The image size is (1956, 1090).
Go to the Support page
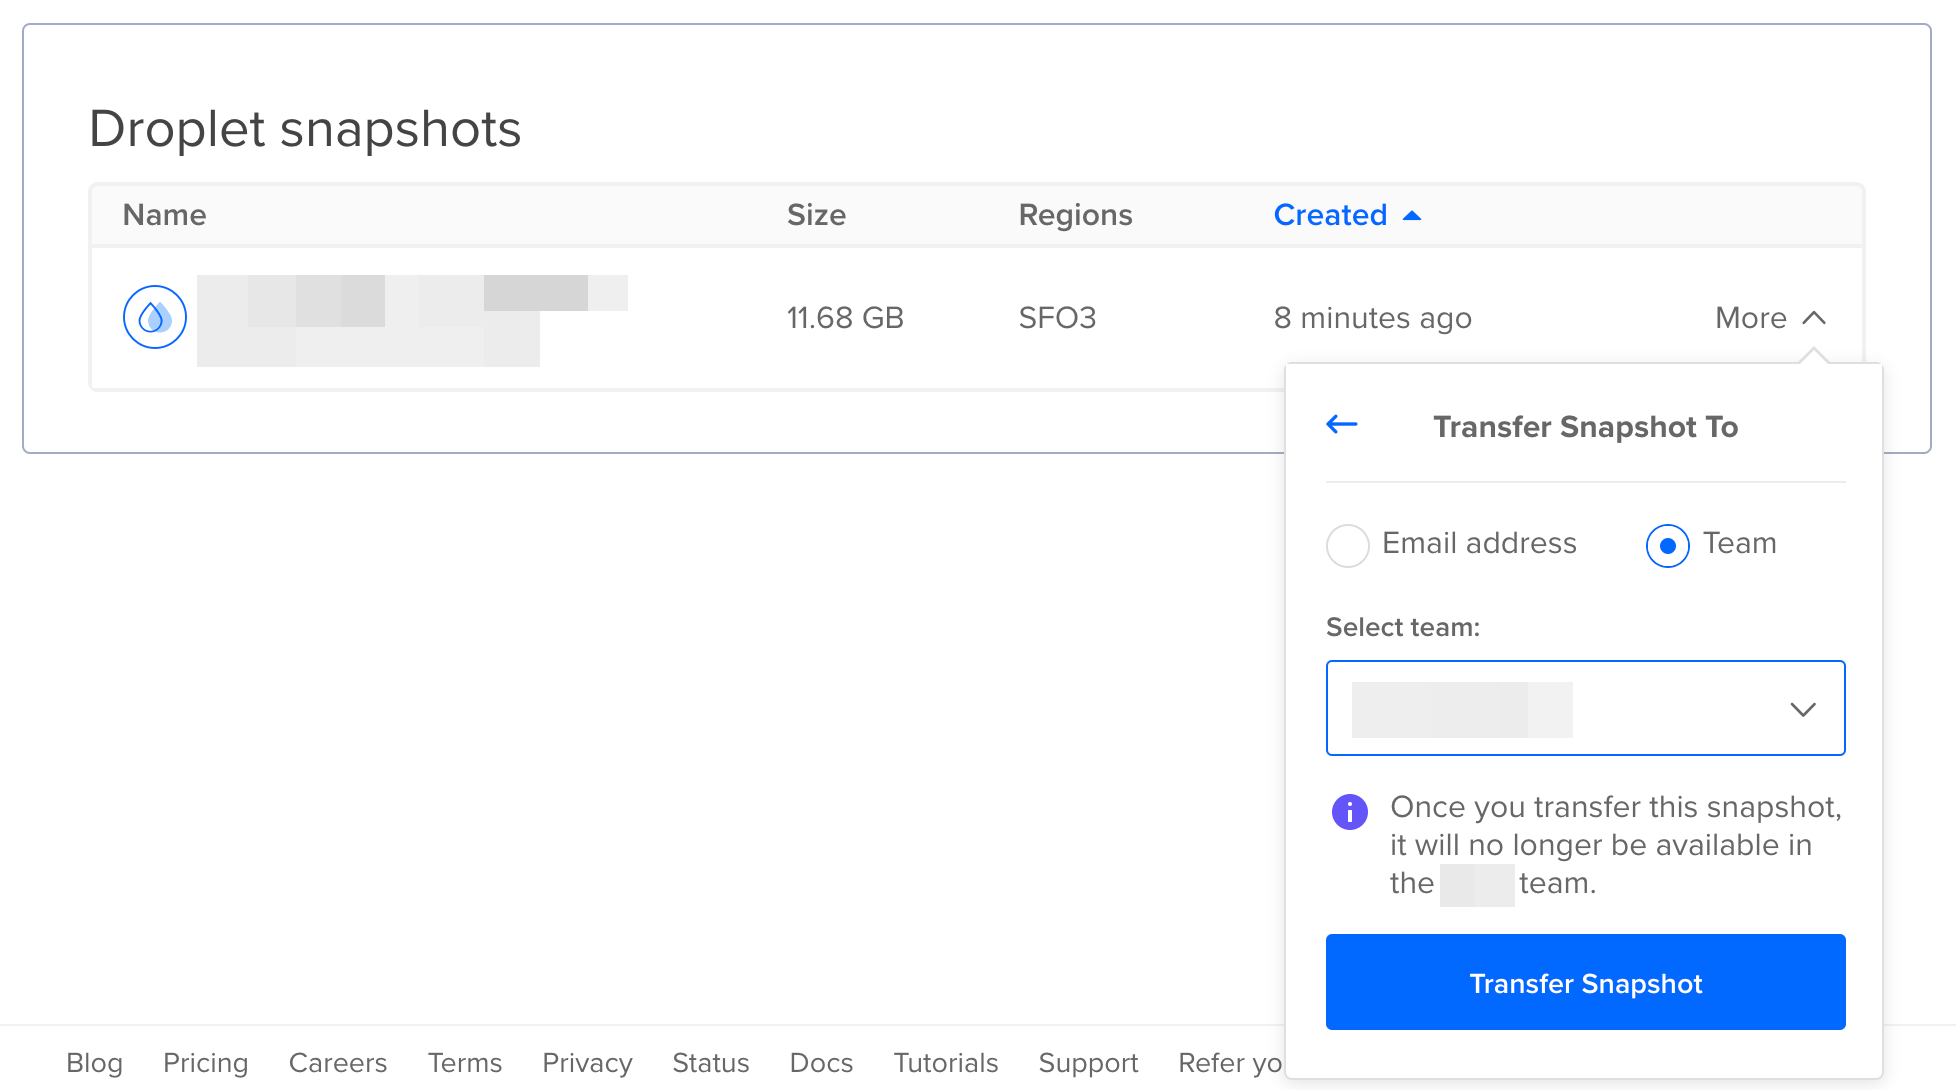coord(1088,1063)
